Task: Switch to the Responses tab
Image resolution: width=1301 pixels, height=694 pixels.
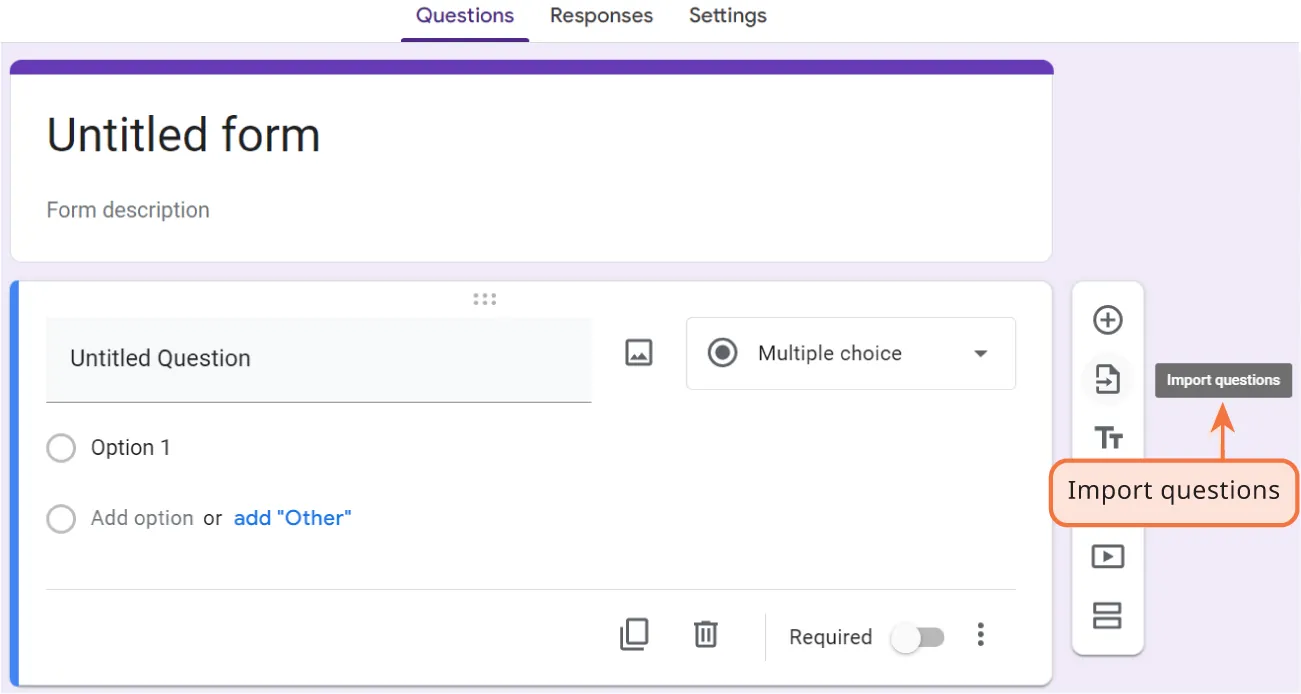Action: point(601,15)
